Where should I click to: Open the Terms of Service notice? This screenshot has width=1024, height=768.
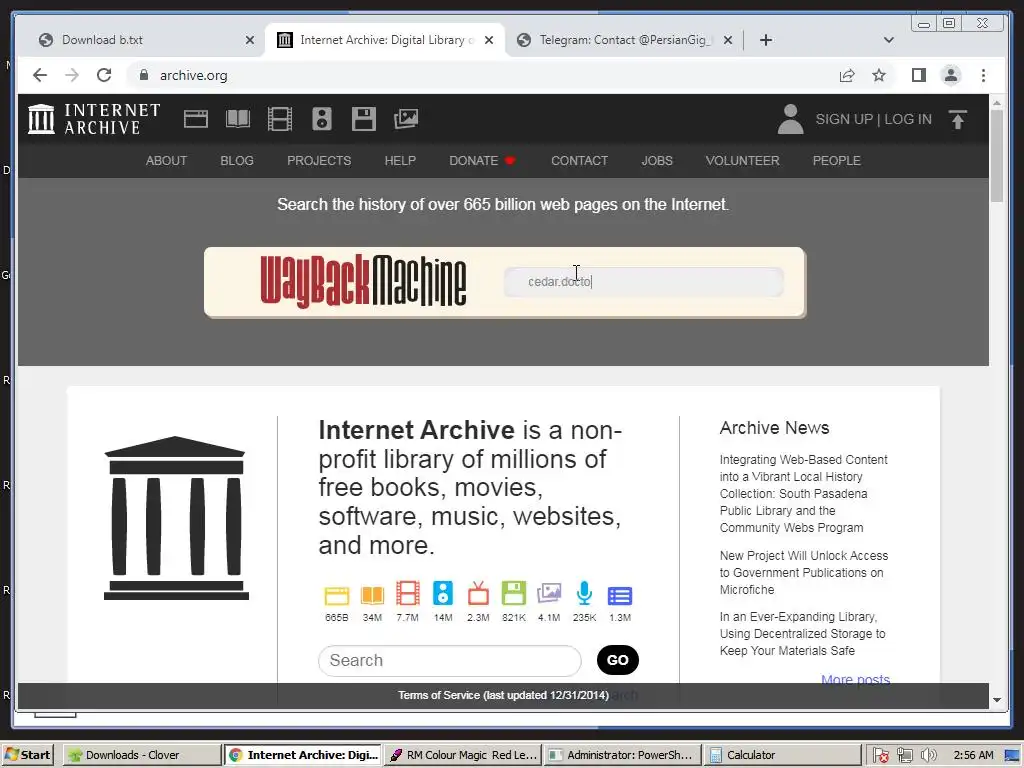[x=503, y=696]
